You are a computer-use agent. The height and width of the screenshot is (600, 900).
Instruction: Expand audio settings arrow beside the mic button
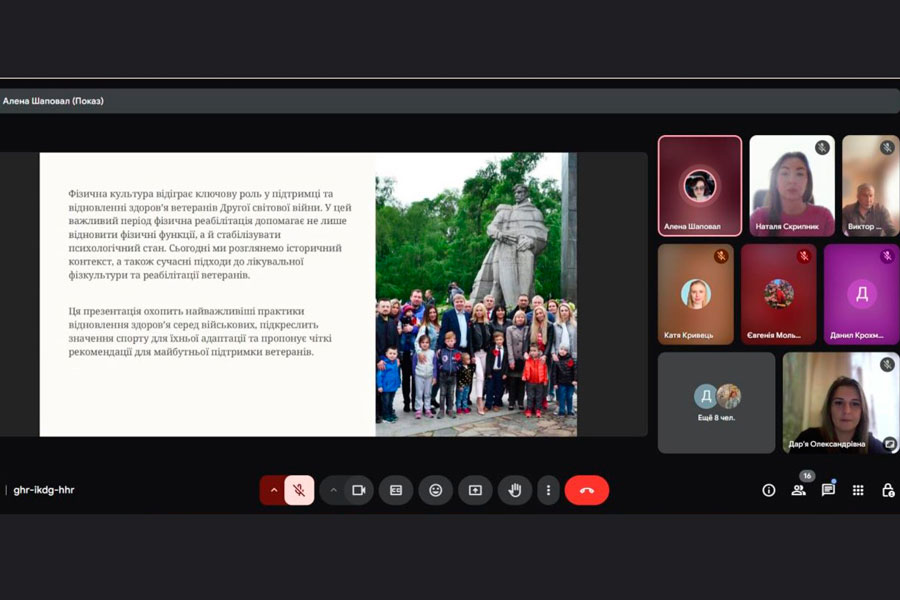274,490
